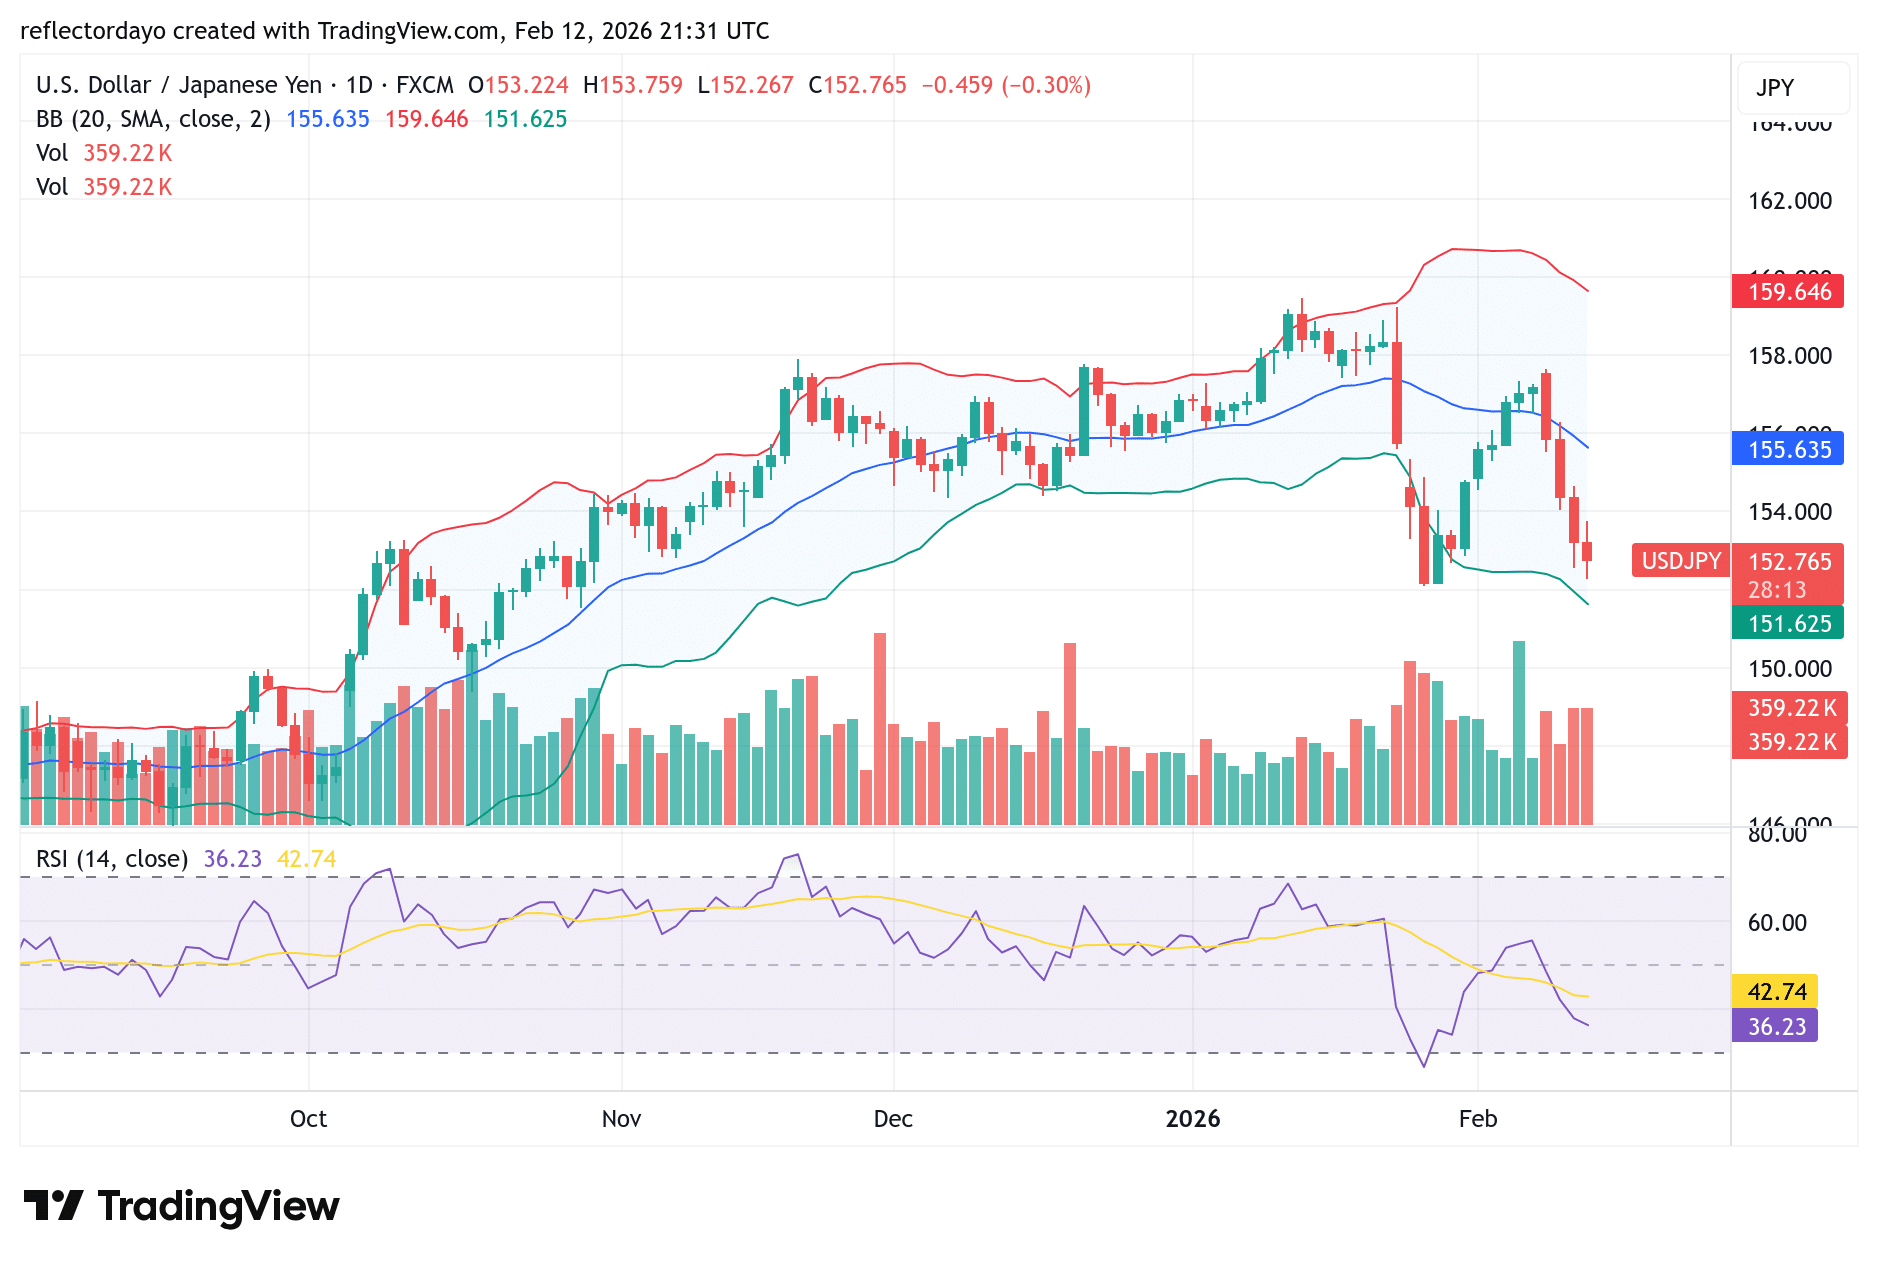Select the 2026 label on time axis

pyautogui.click(x=1192, y=1119)
